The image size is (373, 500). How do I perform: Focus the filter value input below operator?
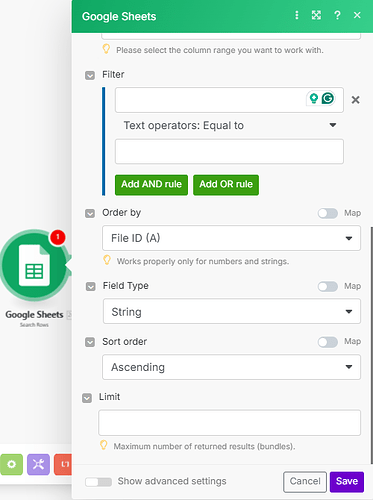coord(229,152)
